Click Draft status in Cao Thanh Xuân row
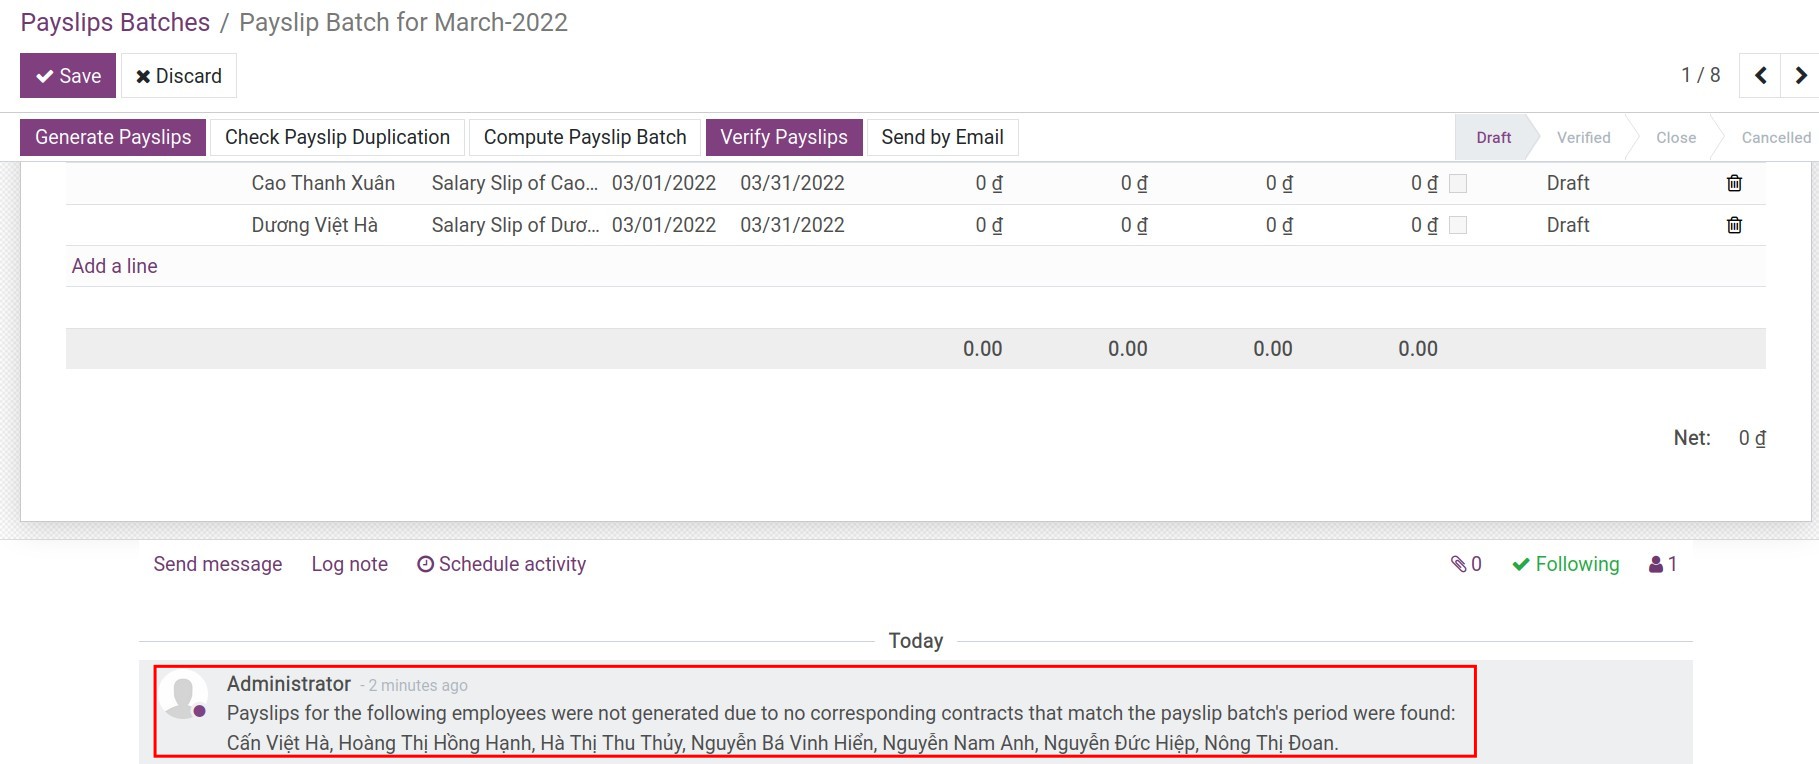The height and width of the screenshot is (764, 1819). coord(1568,183)
